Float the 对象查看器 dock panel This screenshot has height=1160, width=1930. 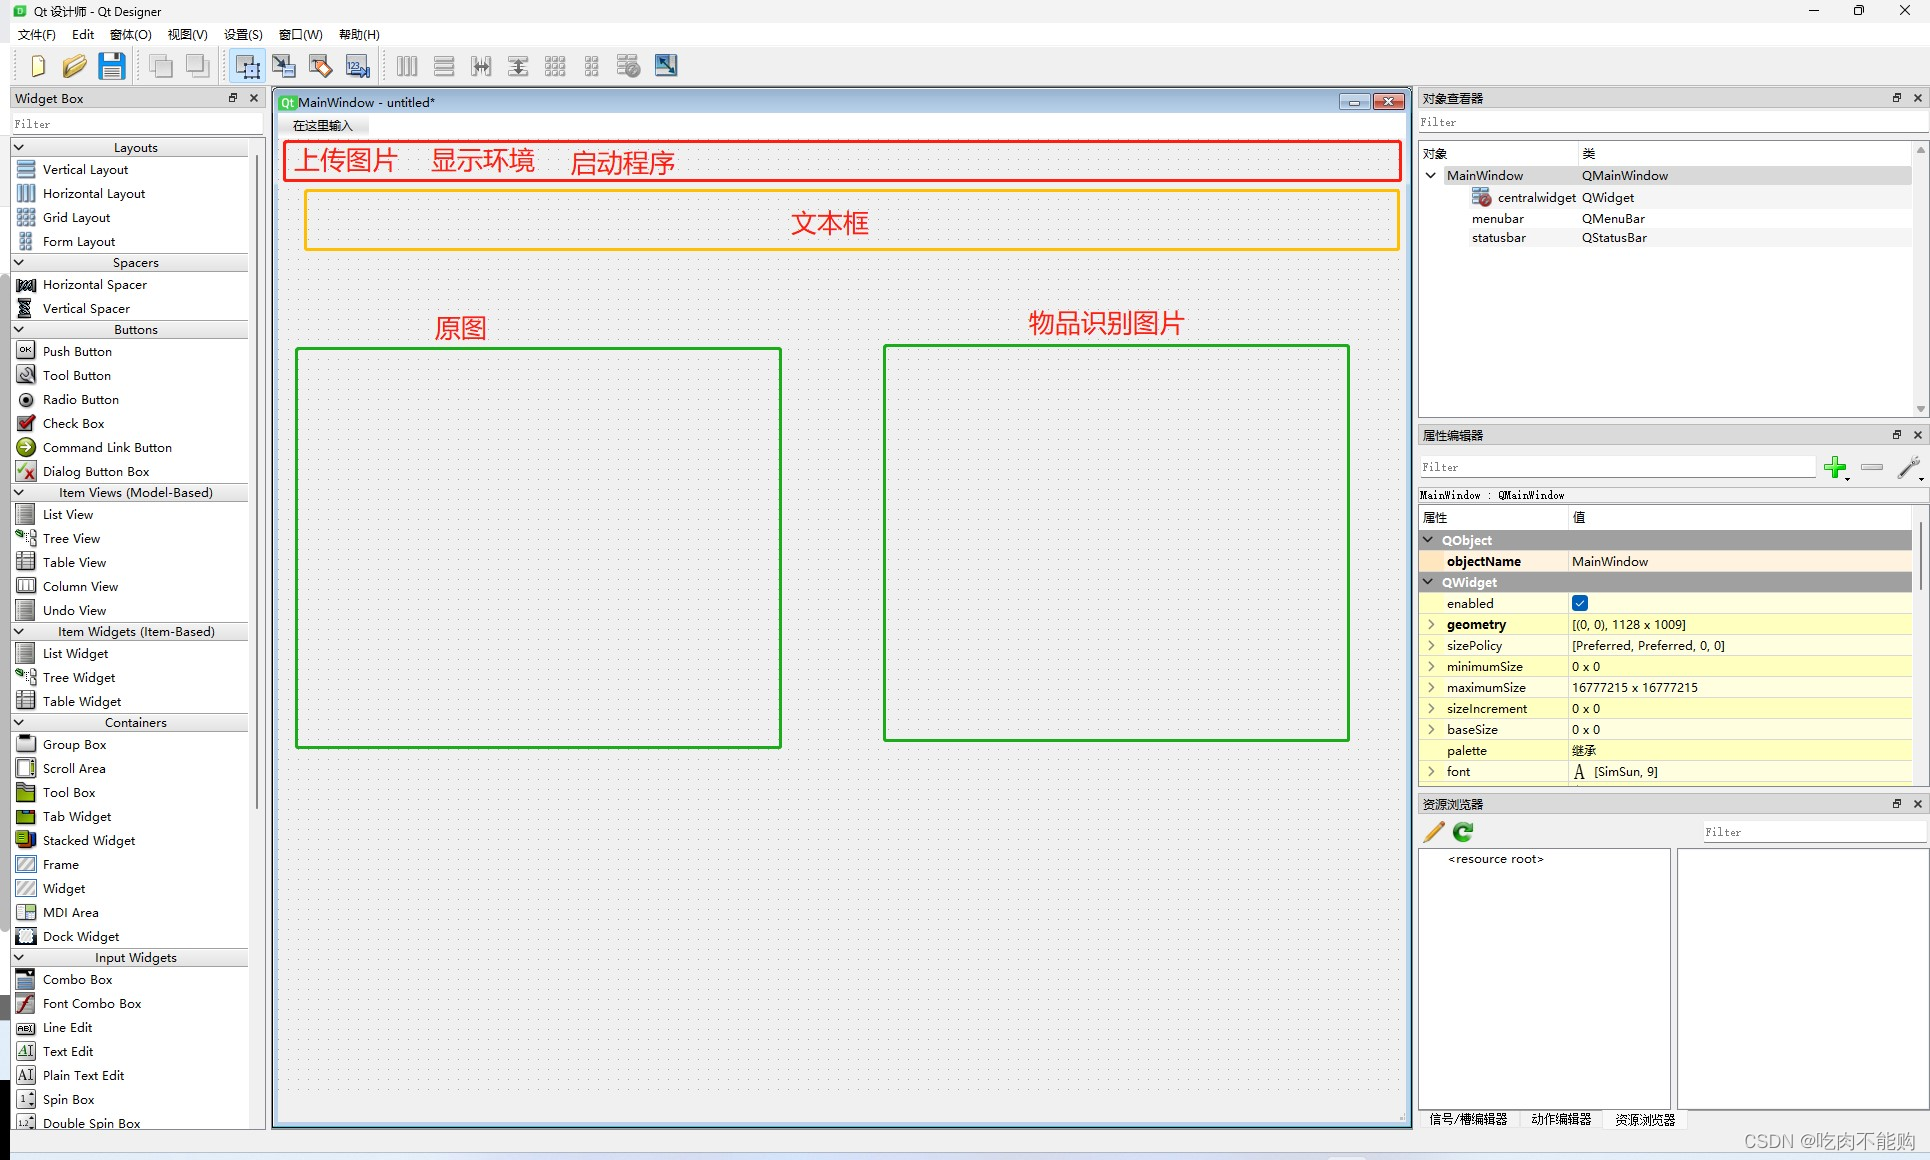click(x=1896, y=98)
